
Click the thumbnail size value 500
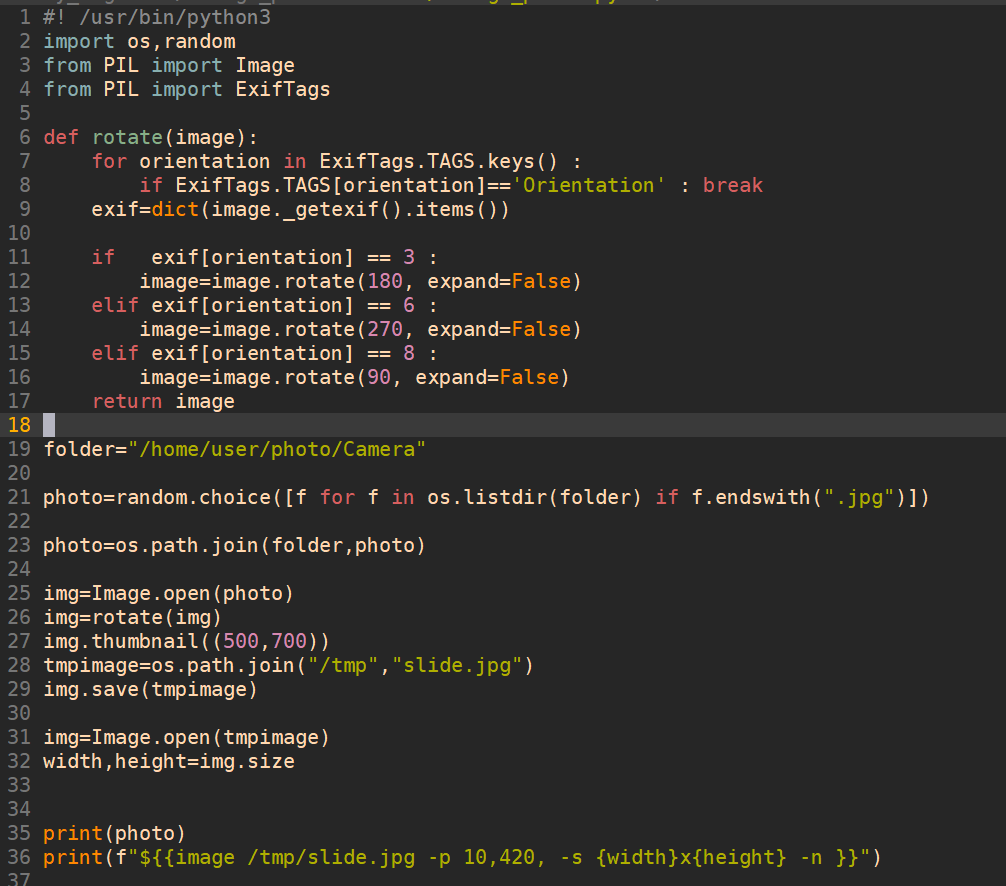point(241,641)
